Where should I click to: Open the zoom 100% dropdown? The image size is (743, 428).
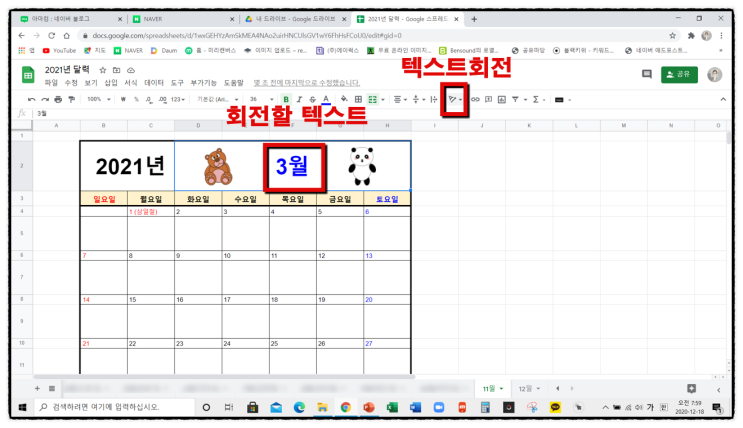pyautogui.click(x=99, y=100)
